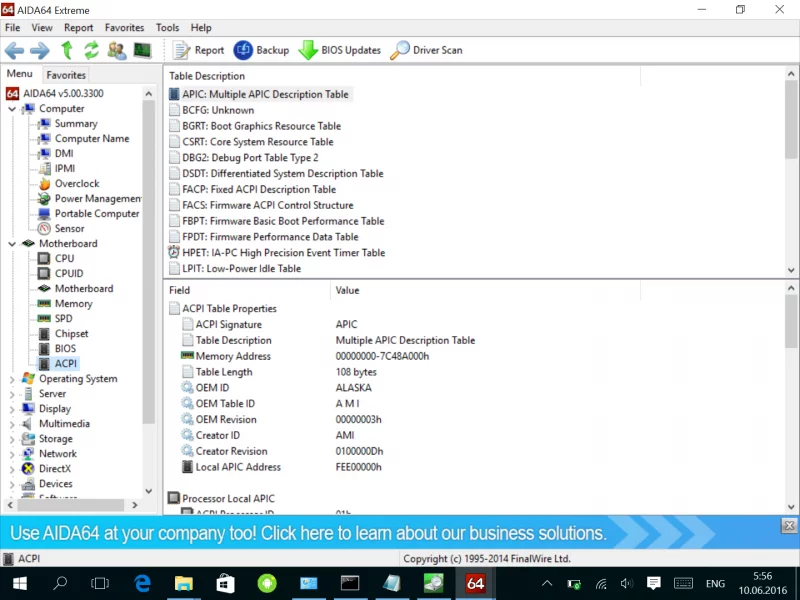The width and height of the screenshot is (800, 600).
Task: Expand the Network tree node
Action: [12, 454]
